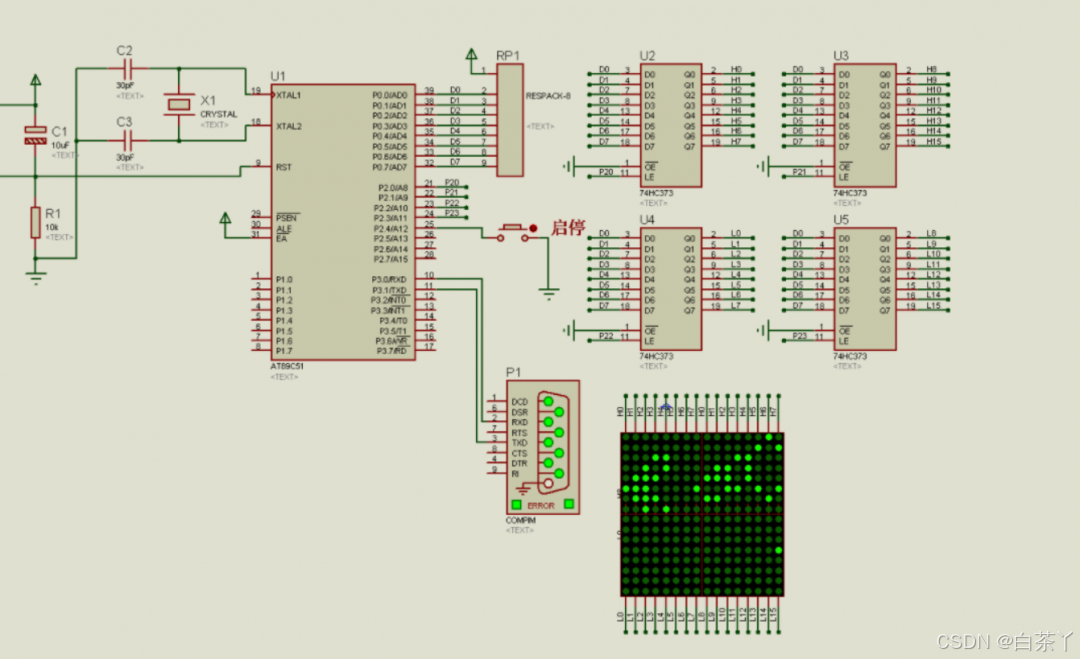
Task: Click ground symbol at U5 OE pin
Action: click(x=762, y=331)
